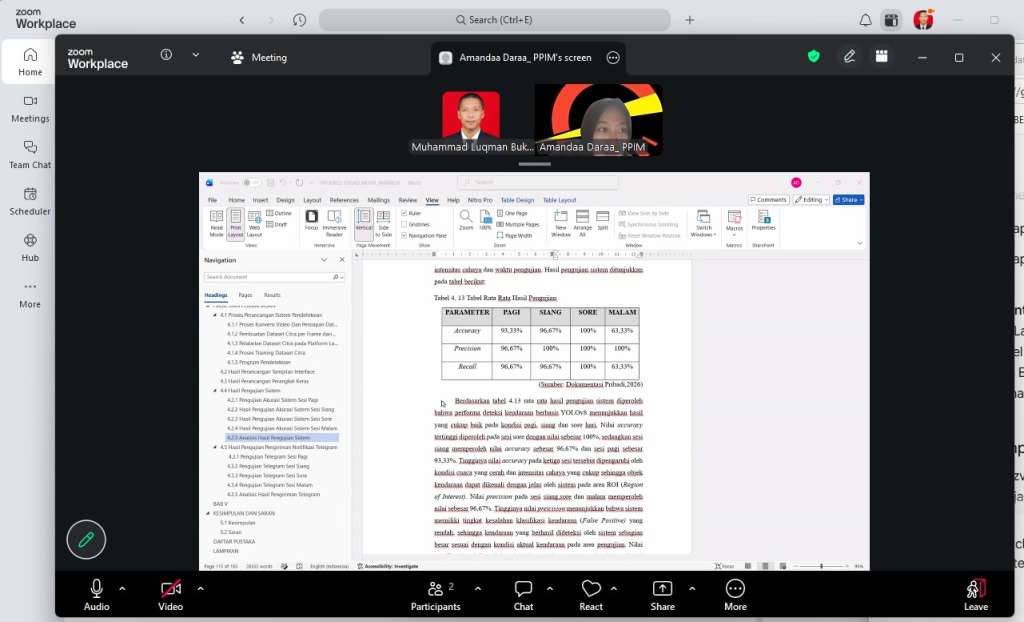Toggle Video camera button
The image size is (1024, 622).
170,595
